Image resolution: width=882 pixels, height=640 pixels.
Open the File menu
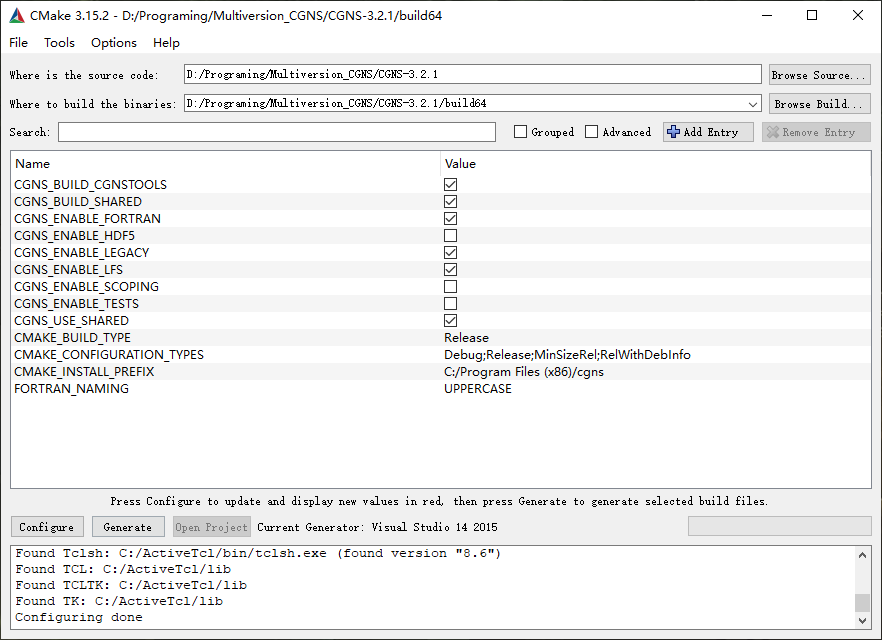point(19,43)
